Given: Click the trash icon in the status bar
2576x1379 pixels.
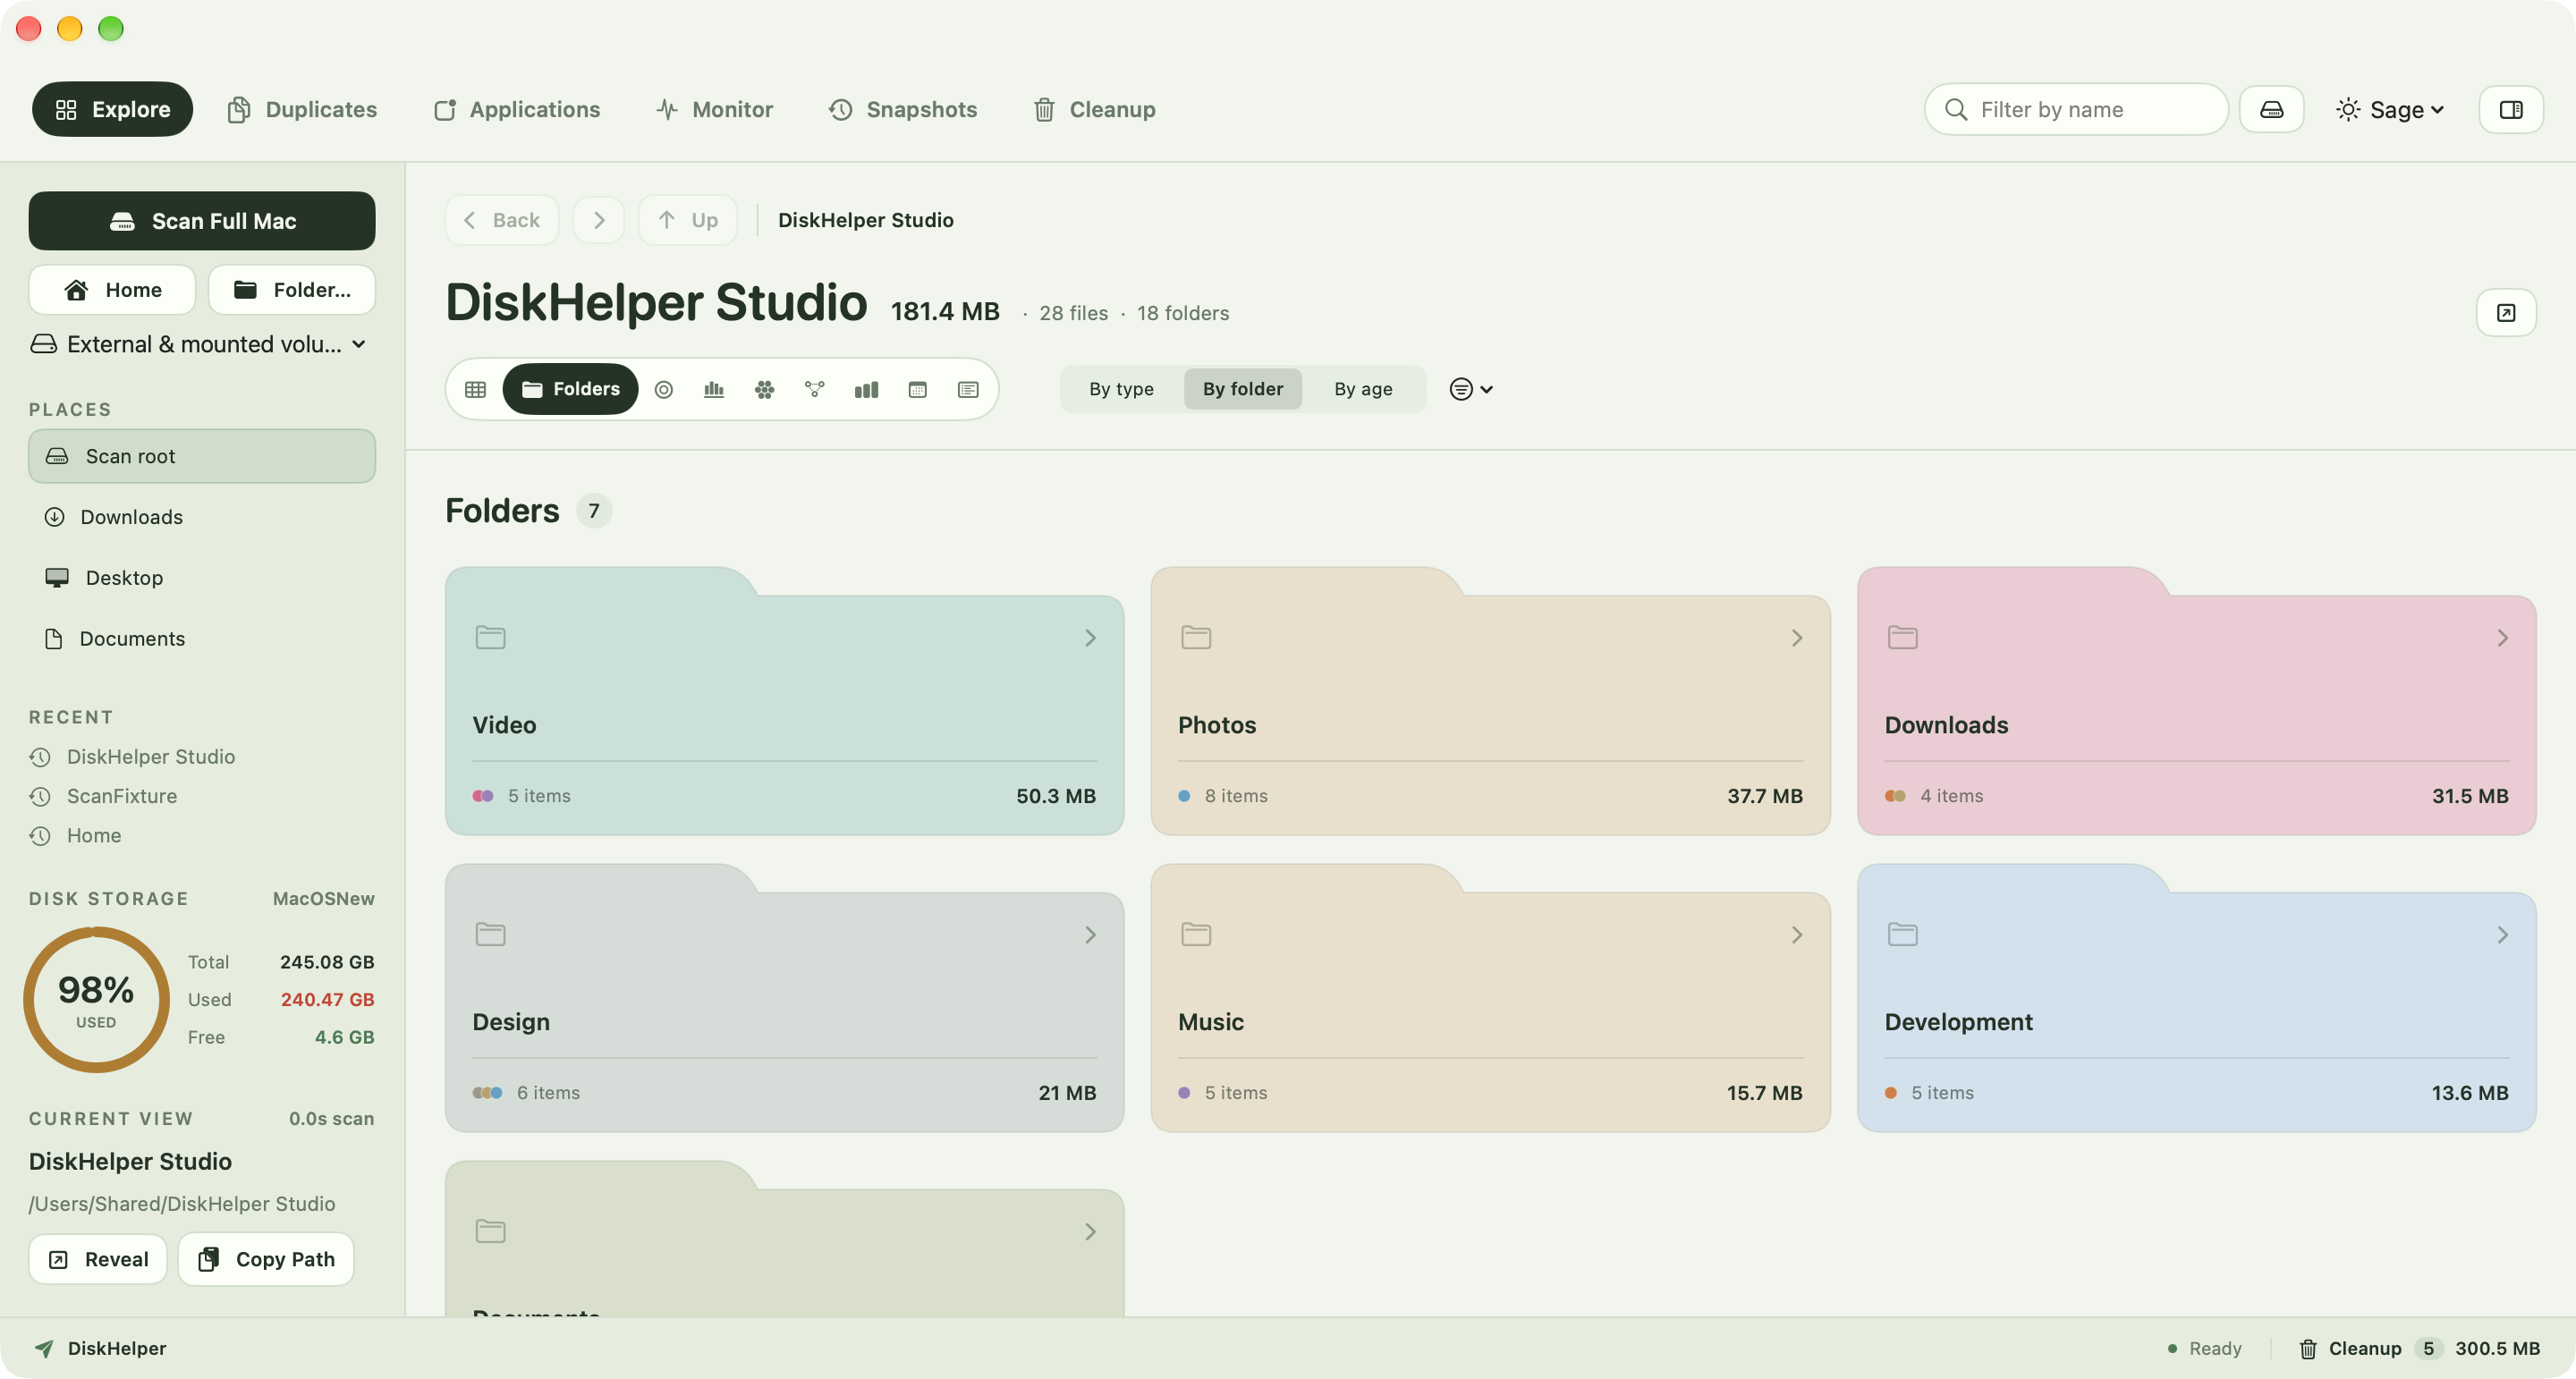Looking at the screenshot, I should pyautogui.click(x=2308, y=1348).
